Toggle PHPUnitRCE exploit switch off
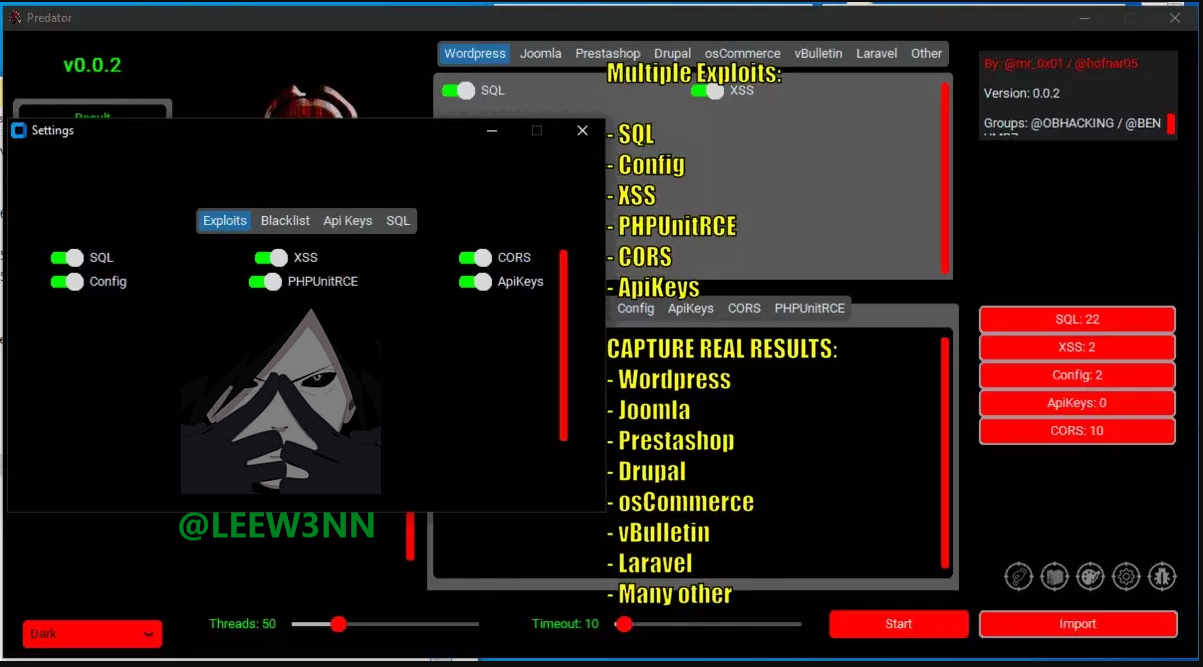Image resolution: width=1203 pixels, height=667 pixels. (x=266, y=282)
